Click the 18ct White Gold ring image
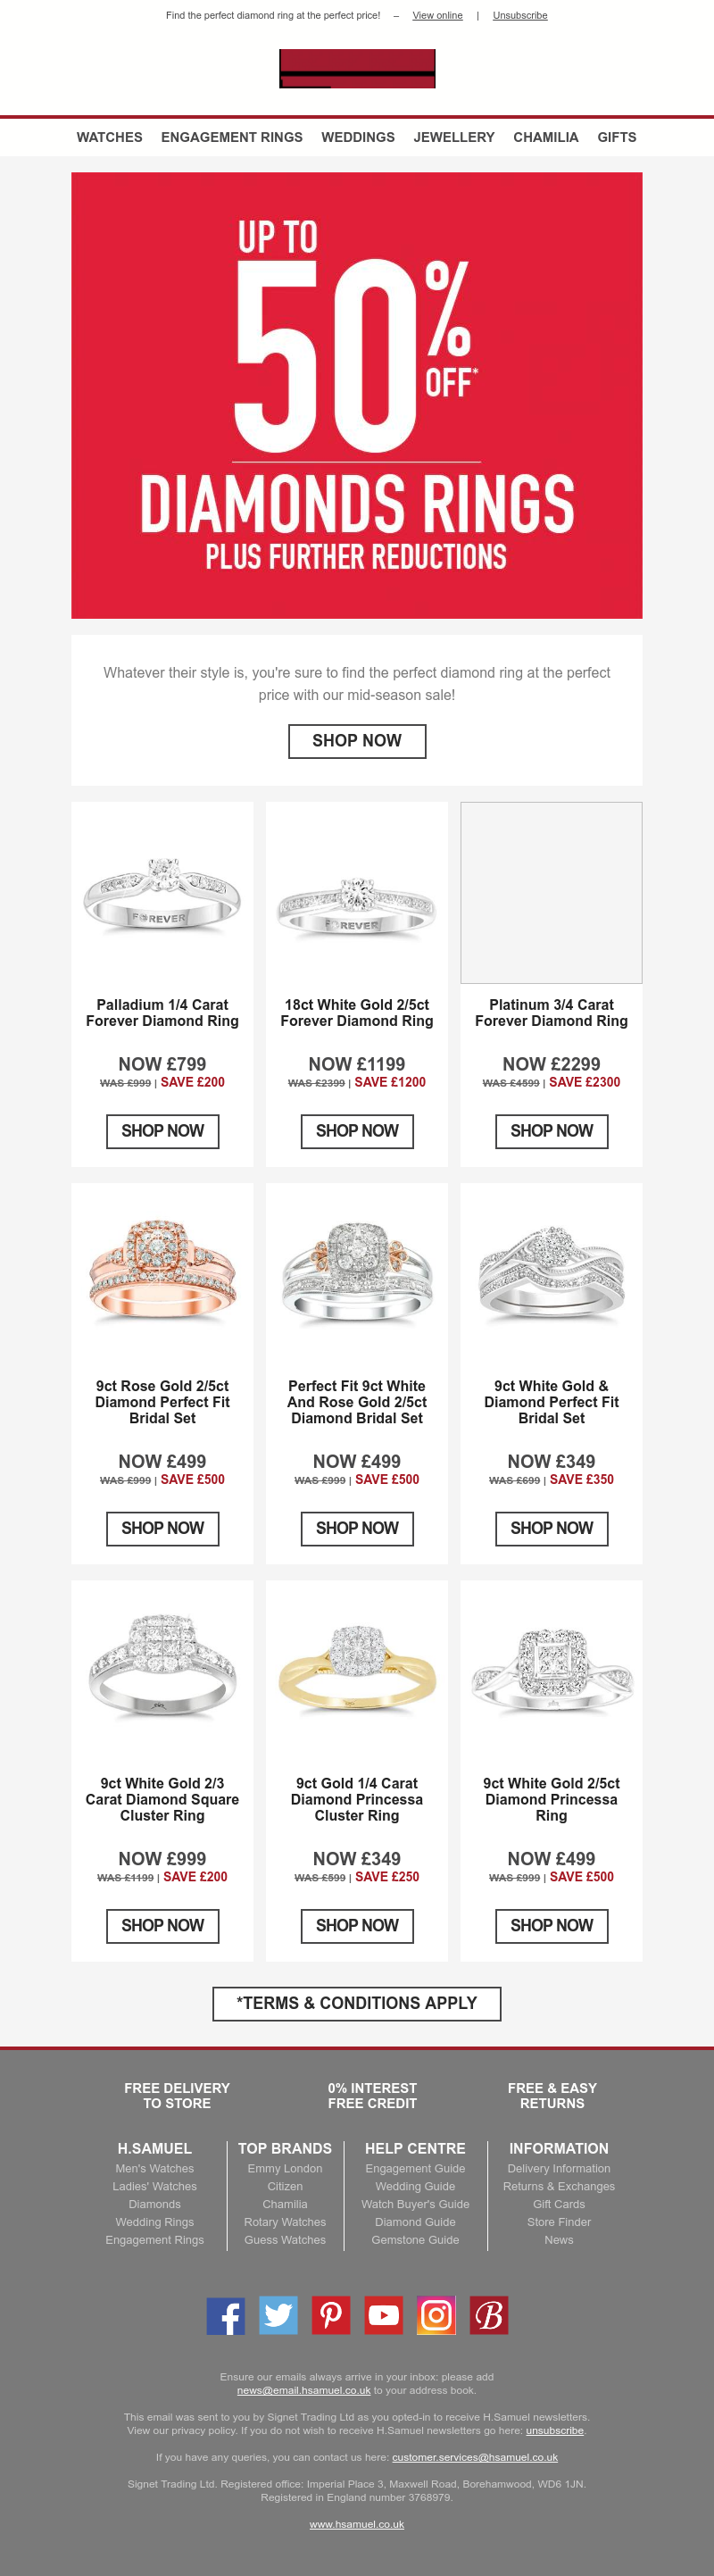This screenshot has width=714, height=2576. tap(357, 905)
